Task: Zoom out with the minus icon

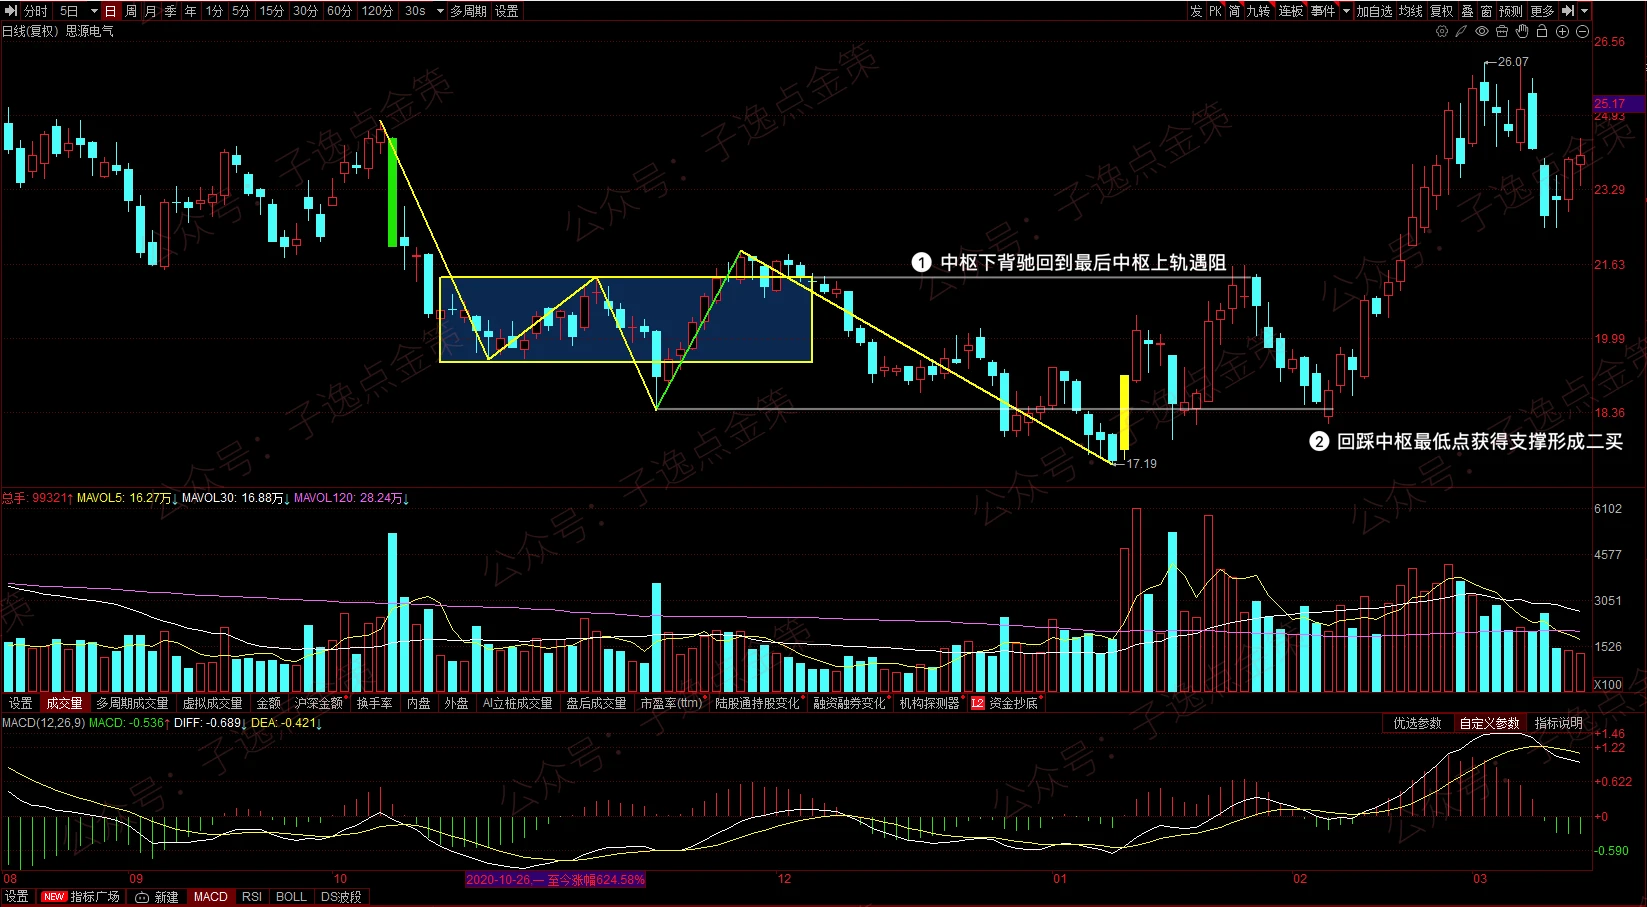Action: (1582, 32)
